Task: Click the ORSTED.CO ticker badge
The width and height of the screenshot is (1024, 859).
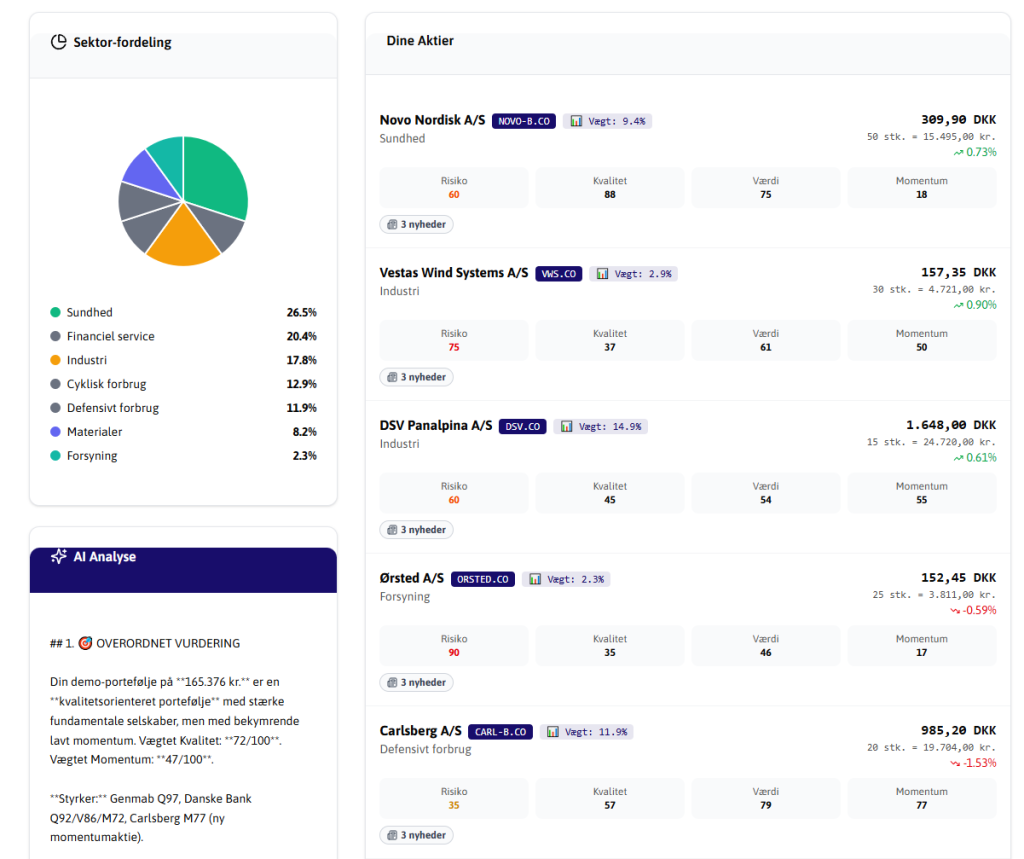Action: 483,579
